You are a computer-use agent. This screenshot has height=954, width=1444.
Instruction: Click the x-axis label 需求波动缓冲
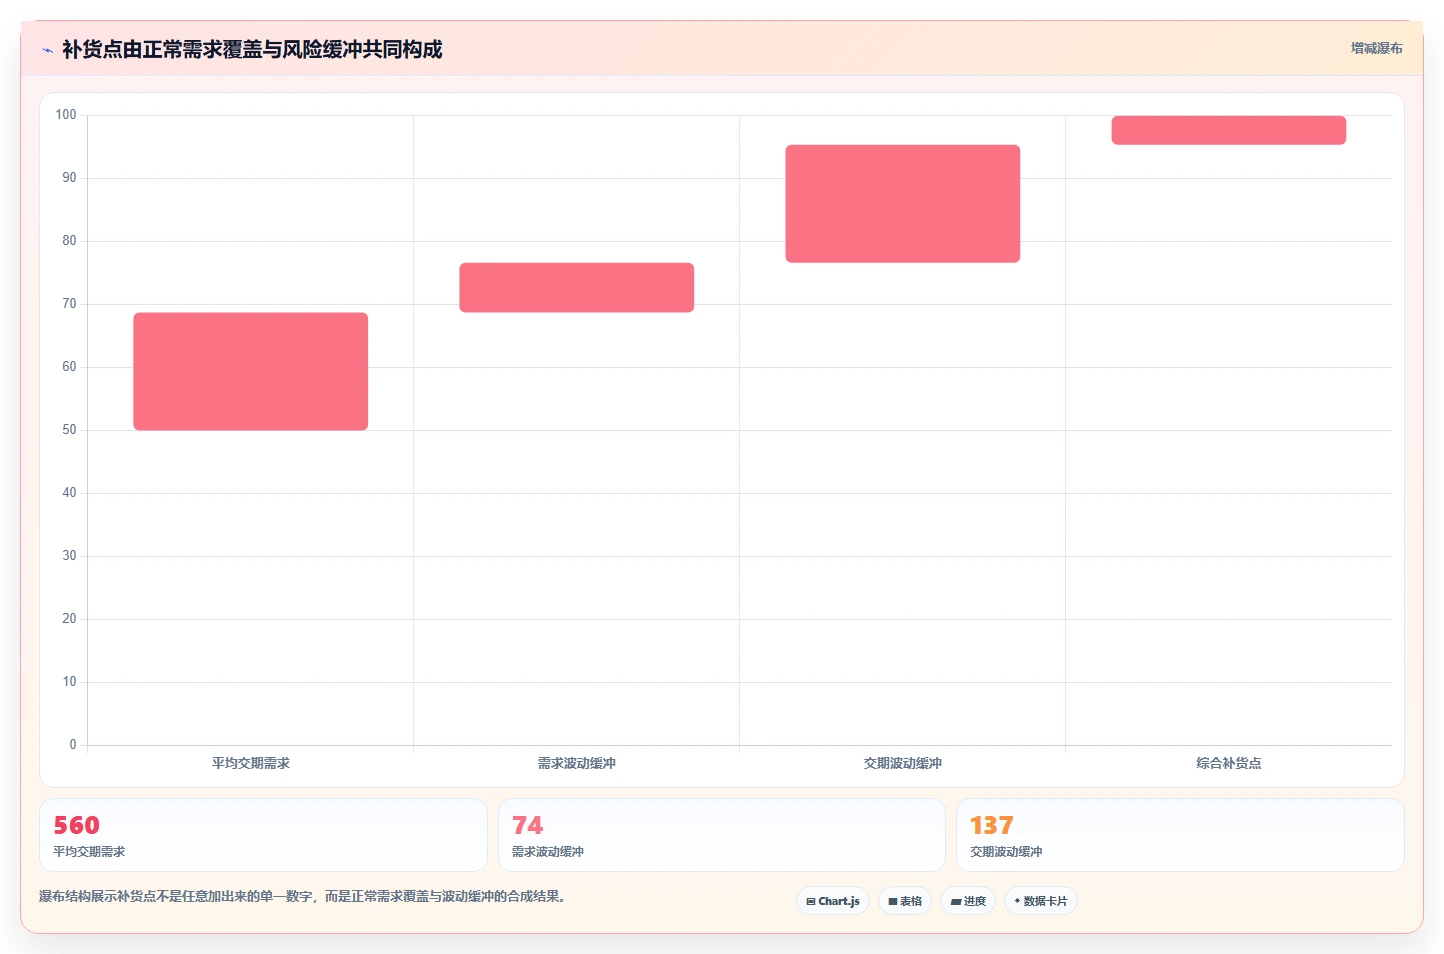tap(577, 763)
